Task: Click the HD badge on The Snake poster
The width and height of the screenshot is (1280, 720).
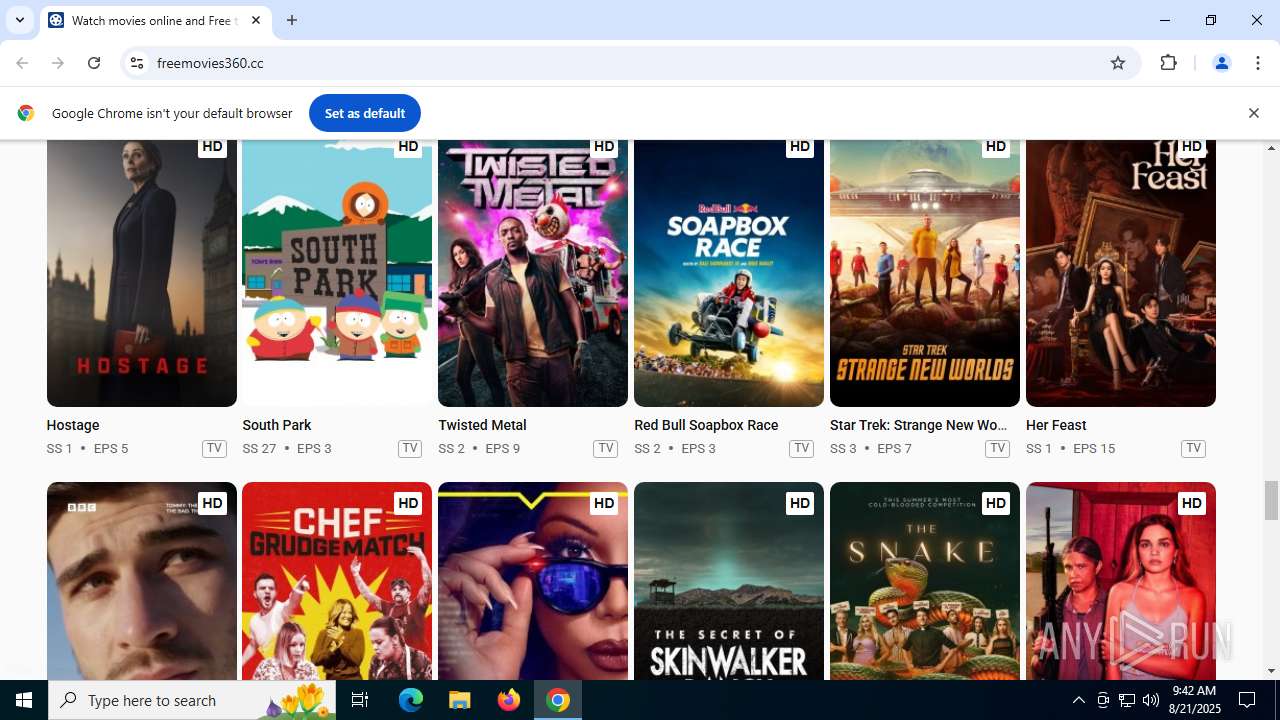Action: (x=995, y=503)
